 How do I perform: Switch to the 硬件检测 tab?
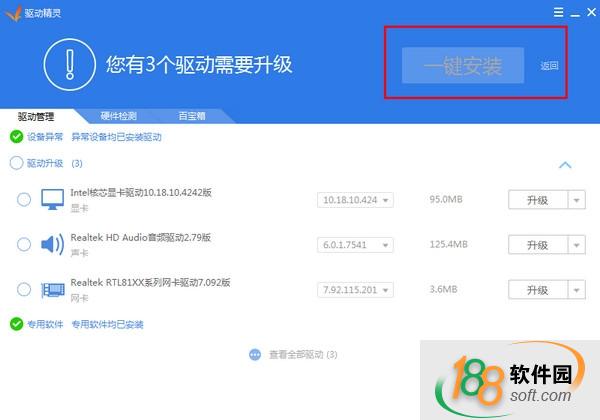coord(119,116)
